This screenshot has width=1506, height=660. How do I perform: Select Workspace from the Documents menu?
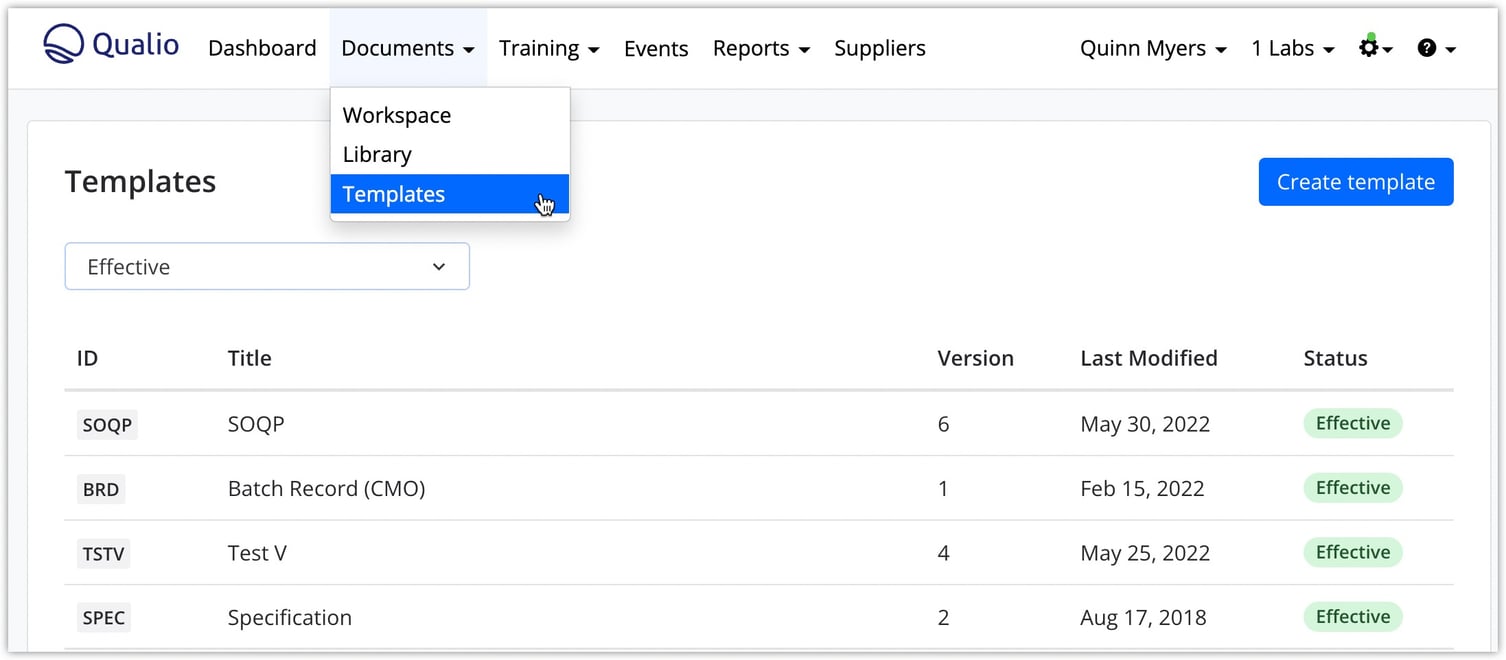(397, 114)
